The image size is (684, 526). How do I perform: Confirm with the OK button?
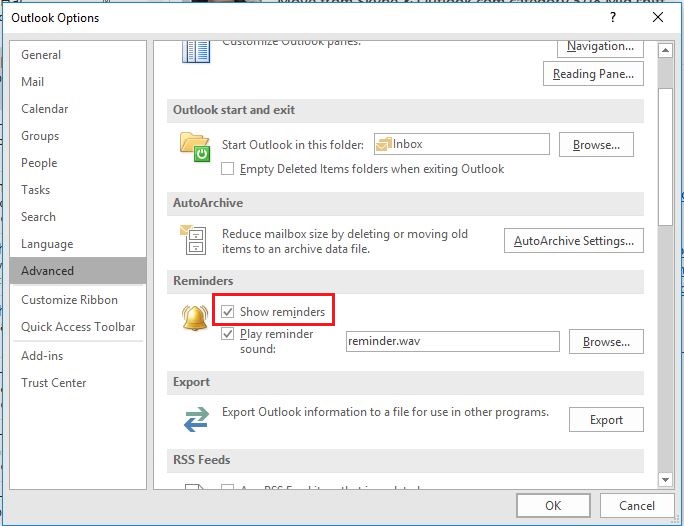pyautogui.click(x=553, y=506)
